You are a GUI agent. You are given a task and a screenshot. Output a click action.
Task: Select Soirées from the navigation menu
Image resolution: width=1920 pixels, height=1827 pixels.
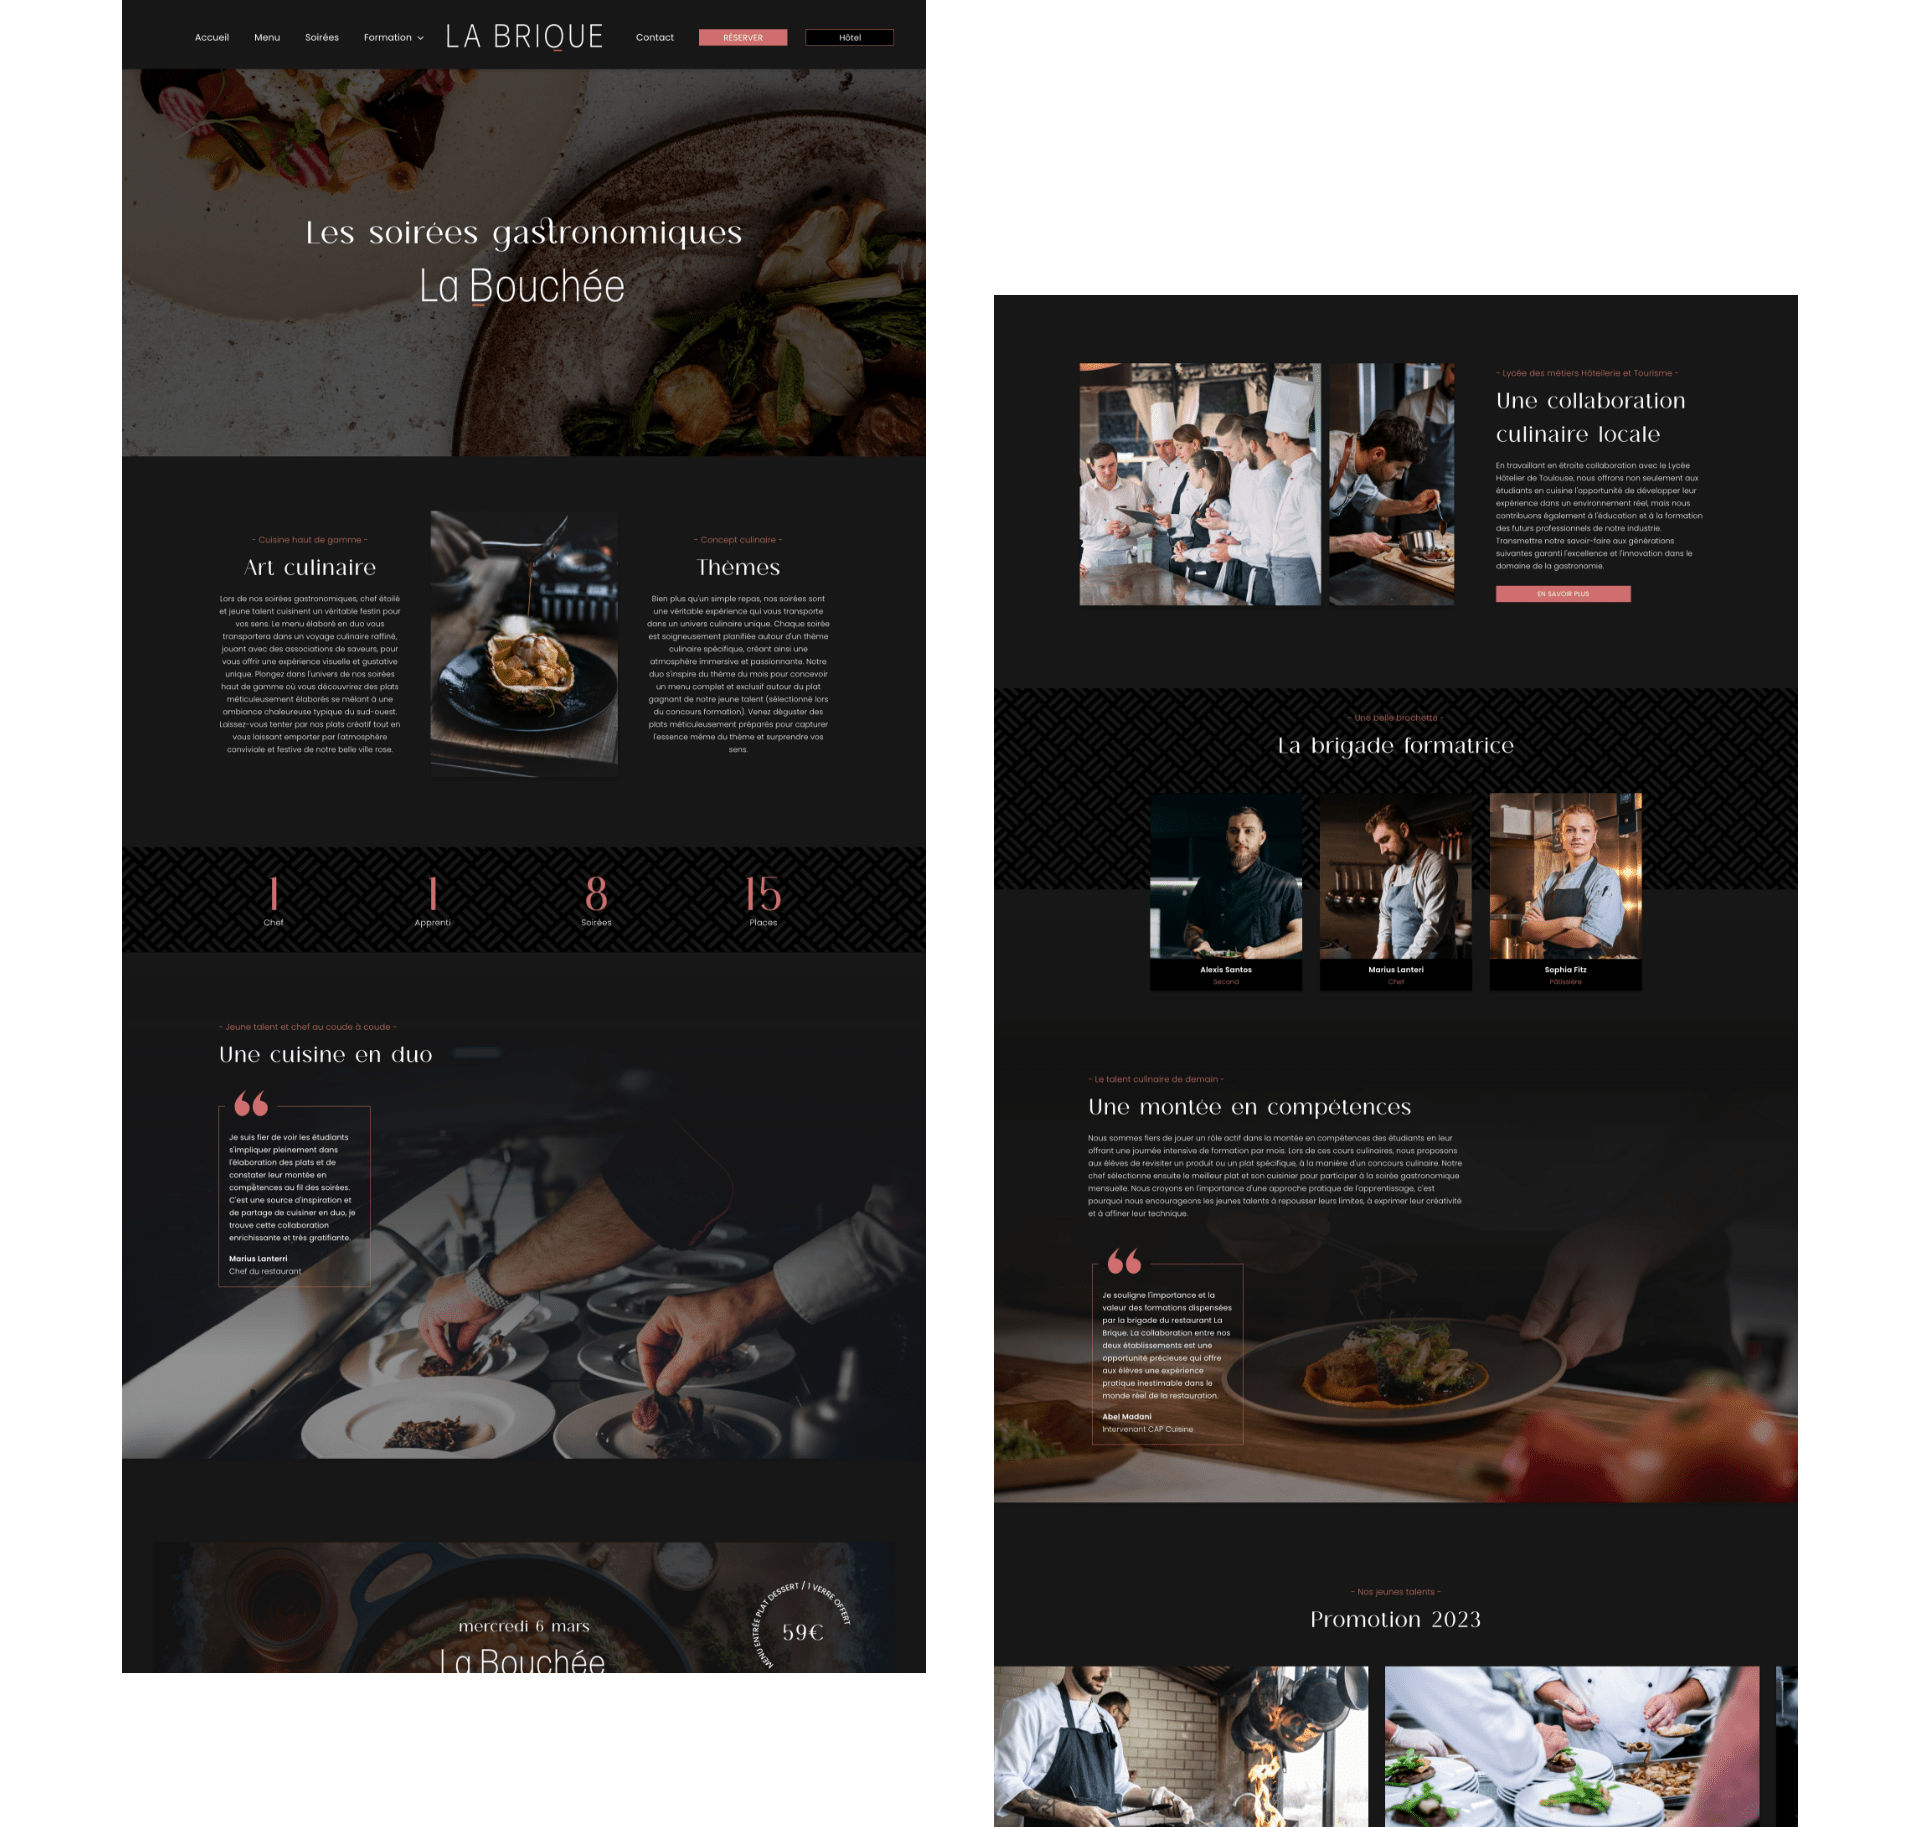click(x=321, y=34)
